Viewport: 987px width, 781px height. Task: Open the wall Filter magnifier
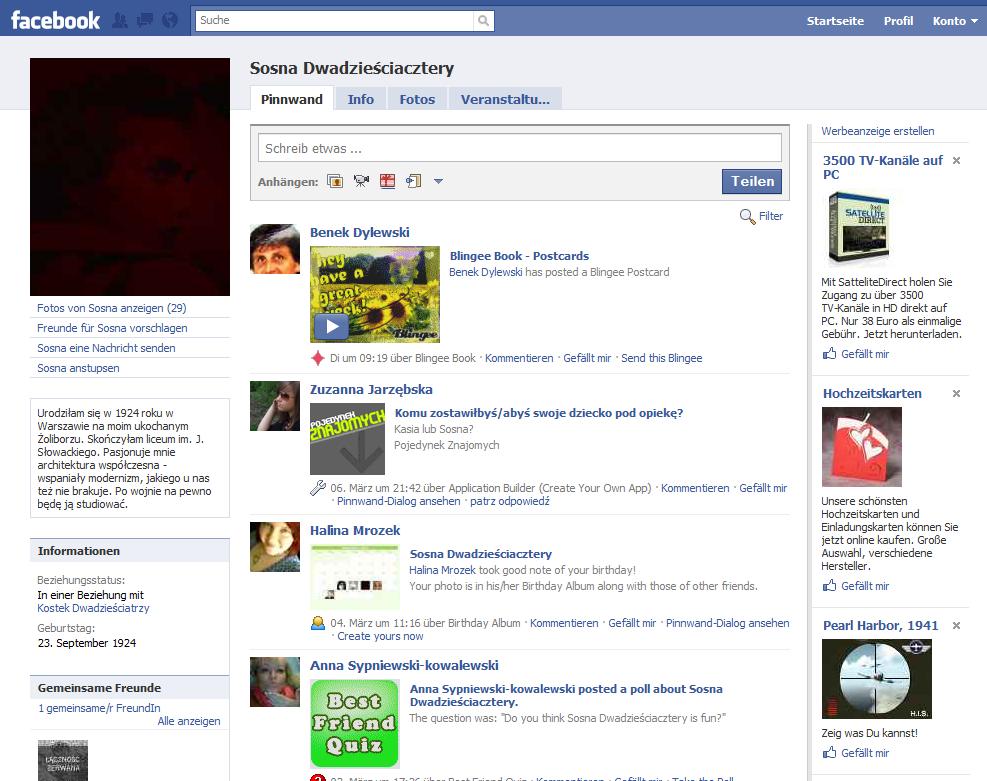click(x=747, y=216)
